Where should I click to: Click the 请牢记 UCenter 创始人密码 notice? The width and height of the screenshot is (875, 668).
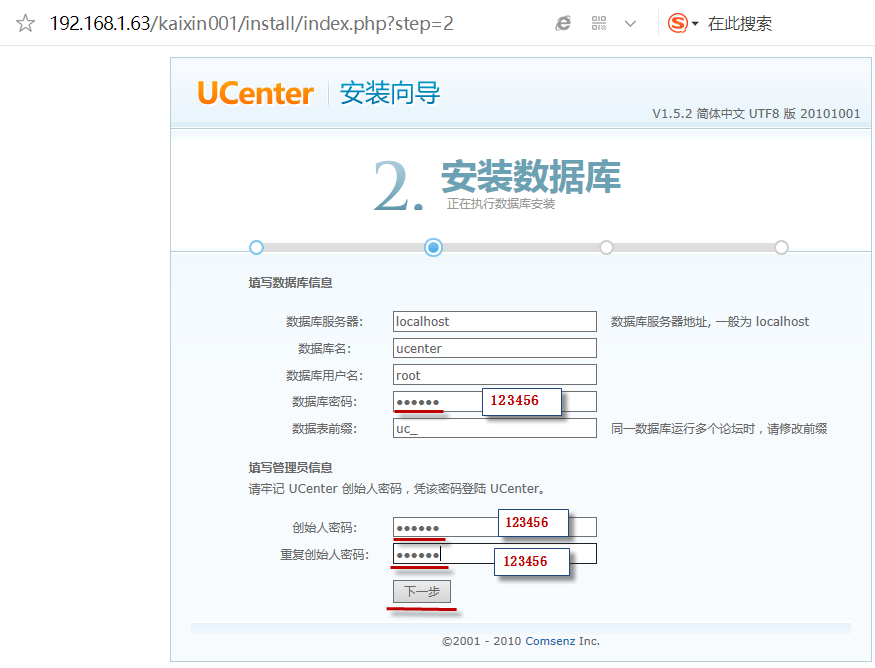pyautogui.click(x=397, y=489)
